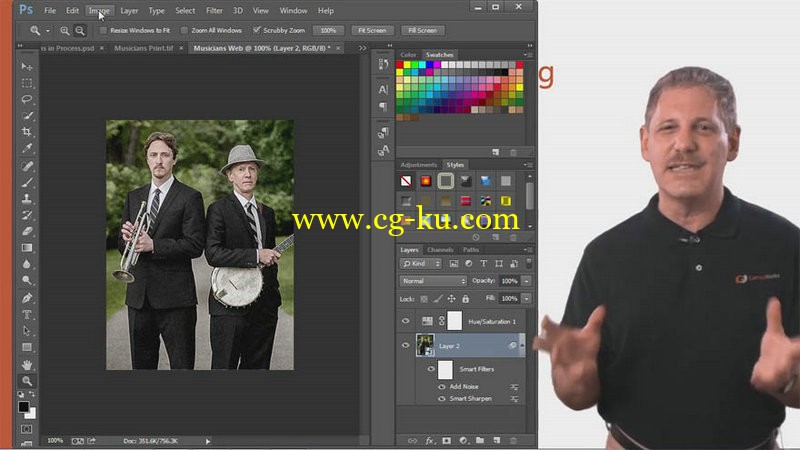Click the Fill Screen button
Image resolution: width=800 pixels, height=450 pixels.
[422, 31]
